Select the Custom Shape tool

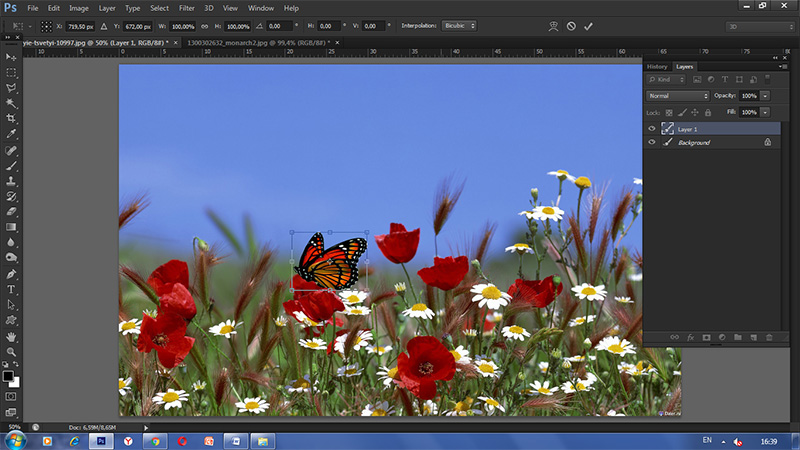click(x=11, y=320)
